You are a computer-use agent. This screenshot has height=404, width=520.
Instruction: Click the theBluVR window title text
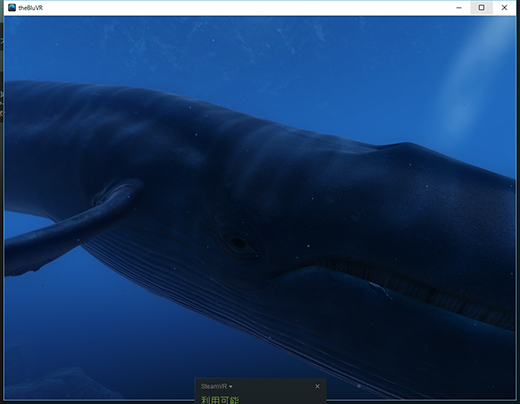tap(31, 8)
